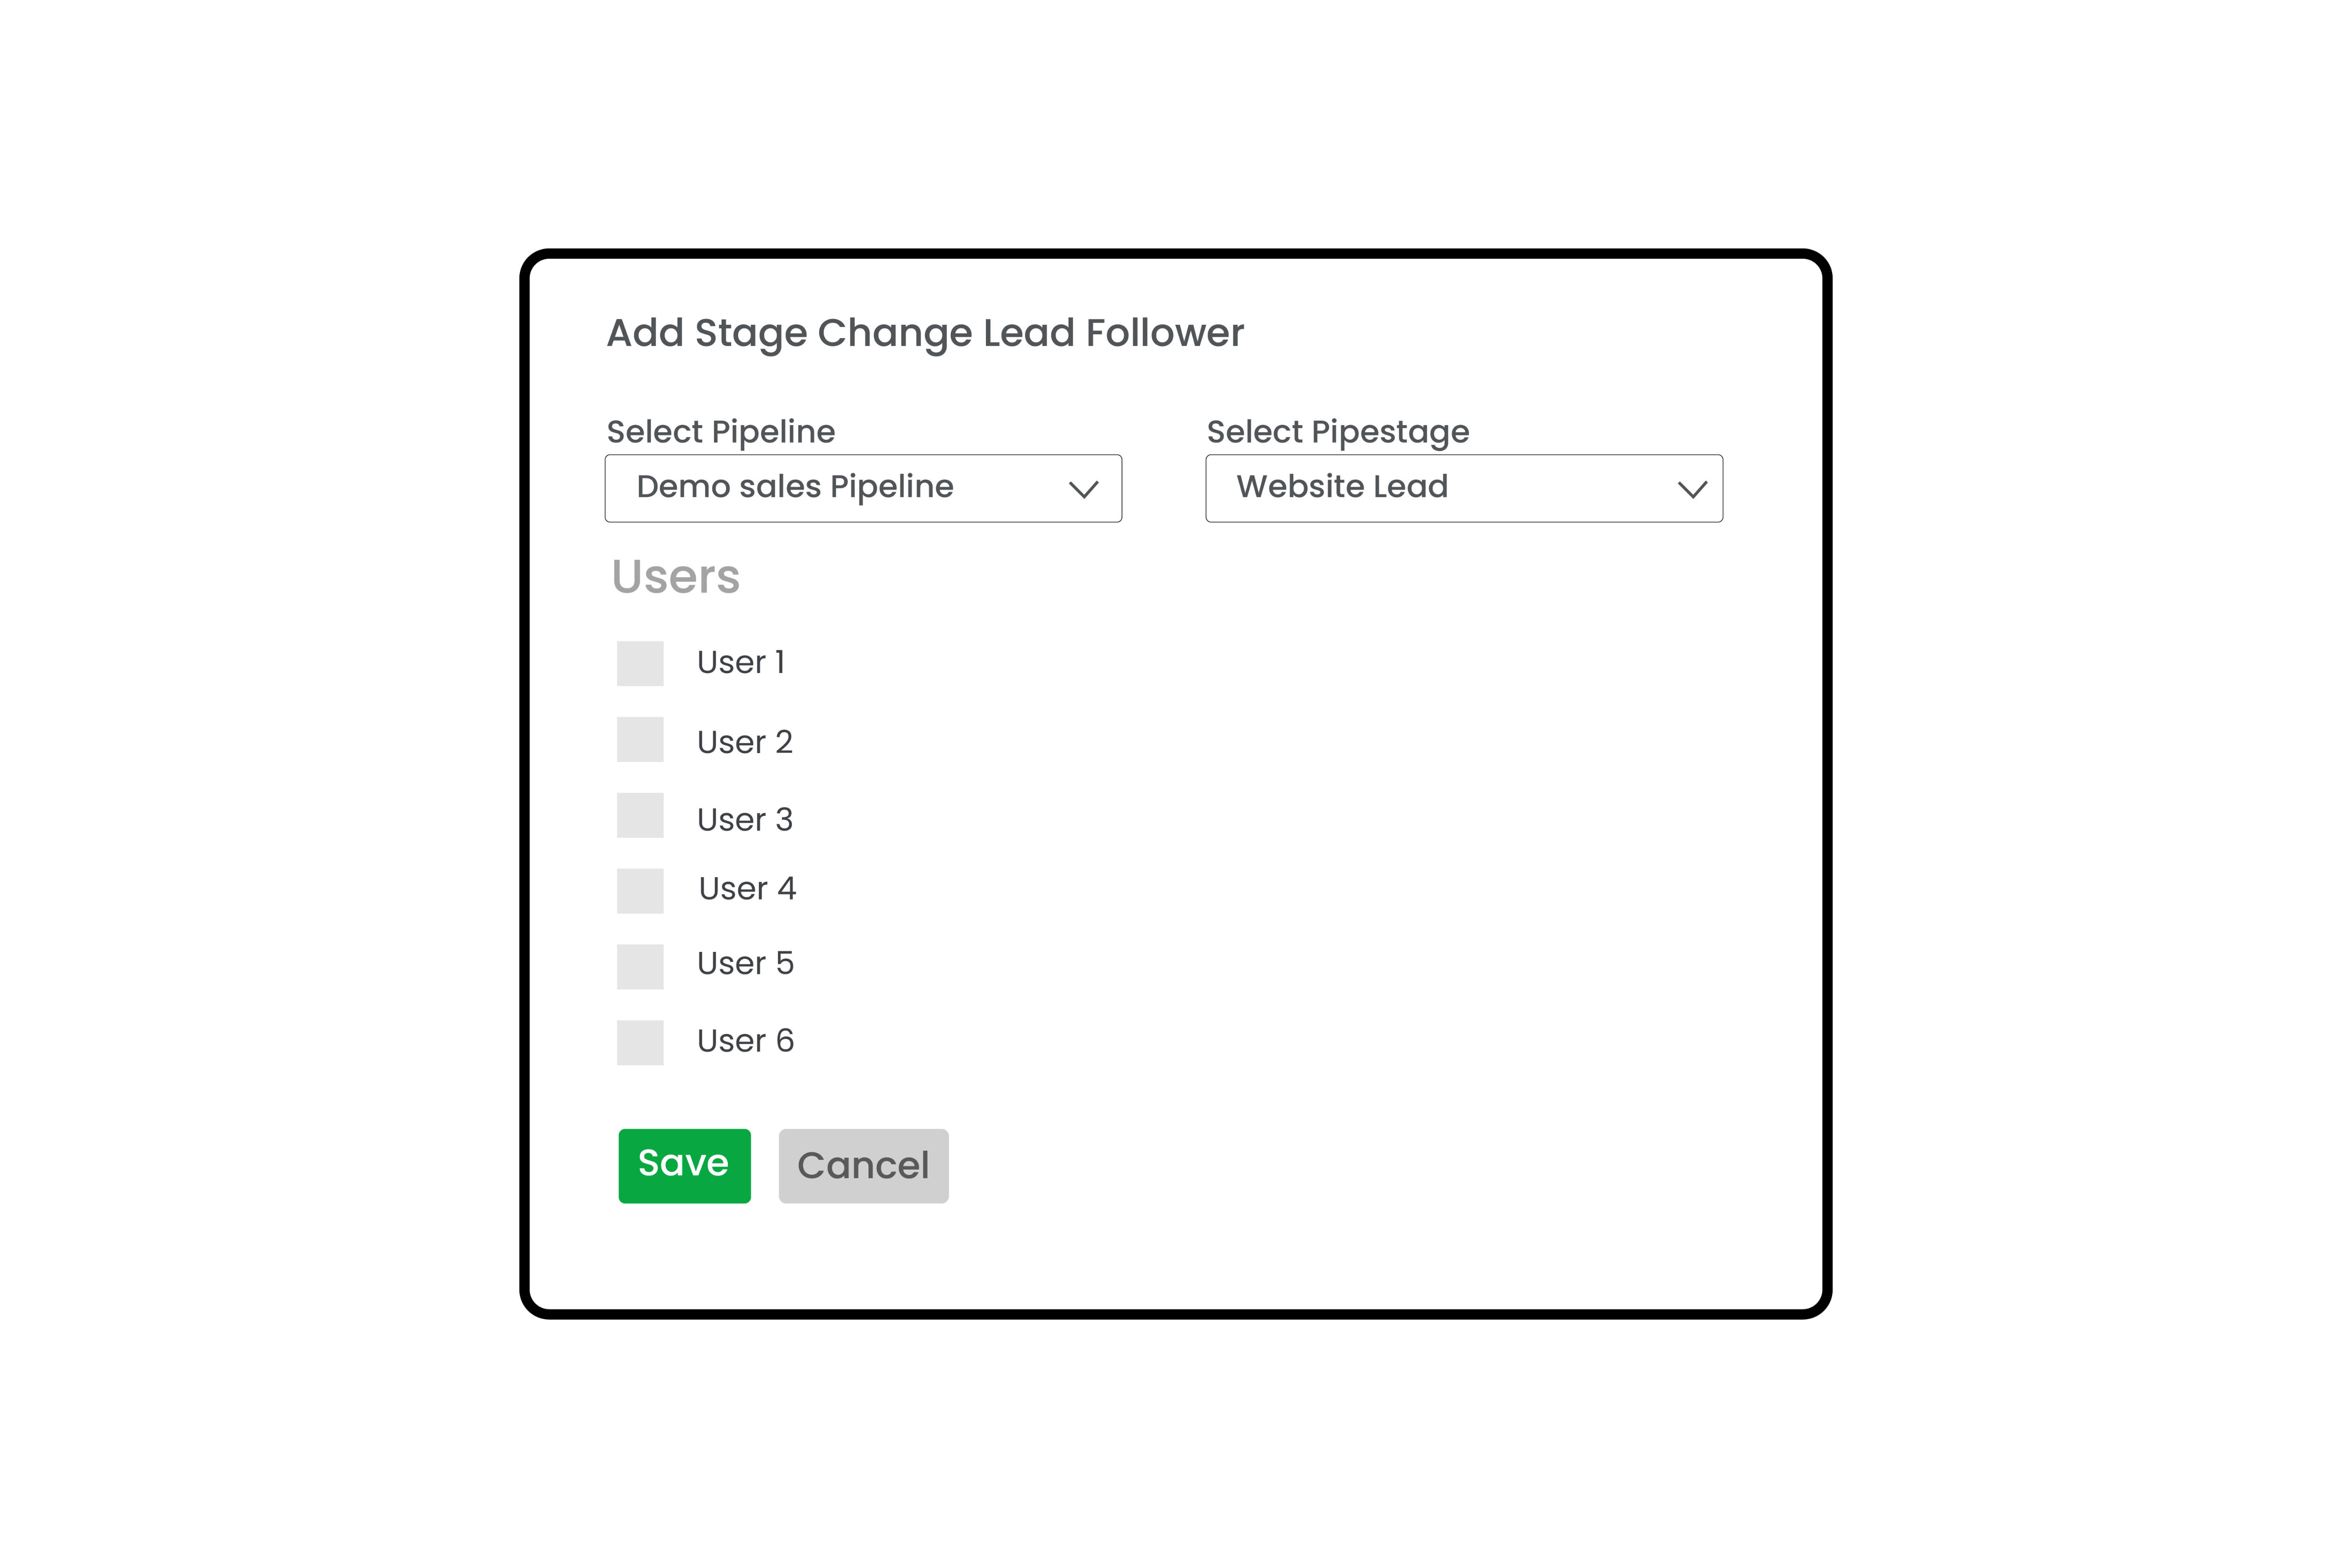2352x1568 pixels.
Task: Click the Select Pipeline field label
Action: (721, 432)
